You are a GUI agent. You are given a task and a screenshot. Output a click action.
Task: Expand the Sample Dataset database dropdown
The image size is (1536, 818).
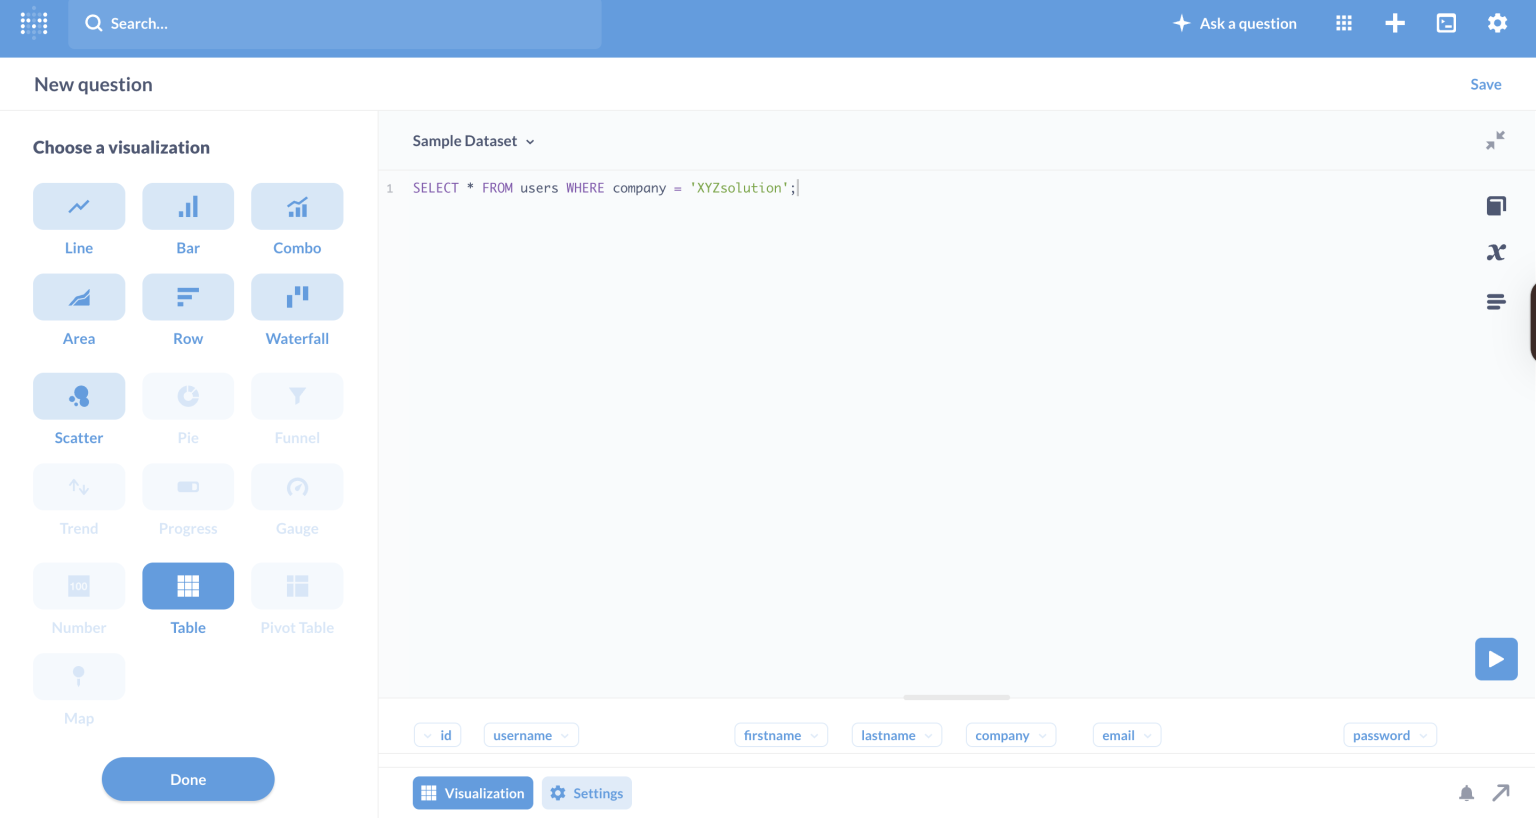click(474, 141)
